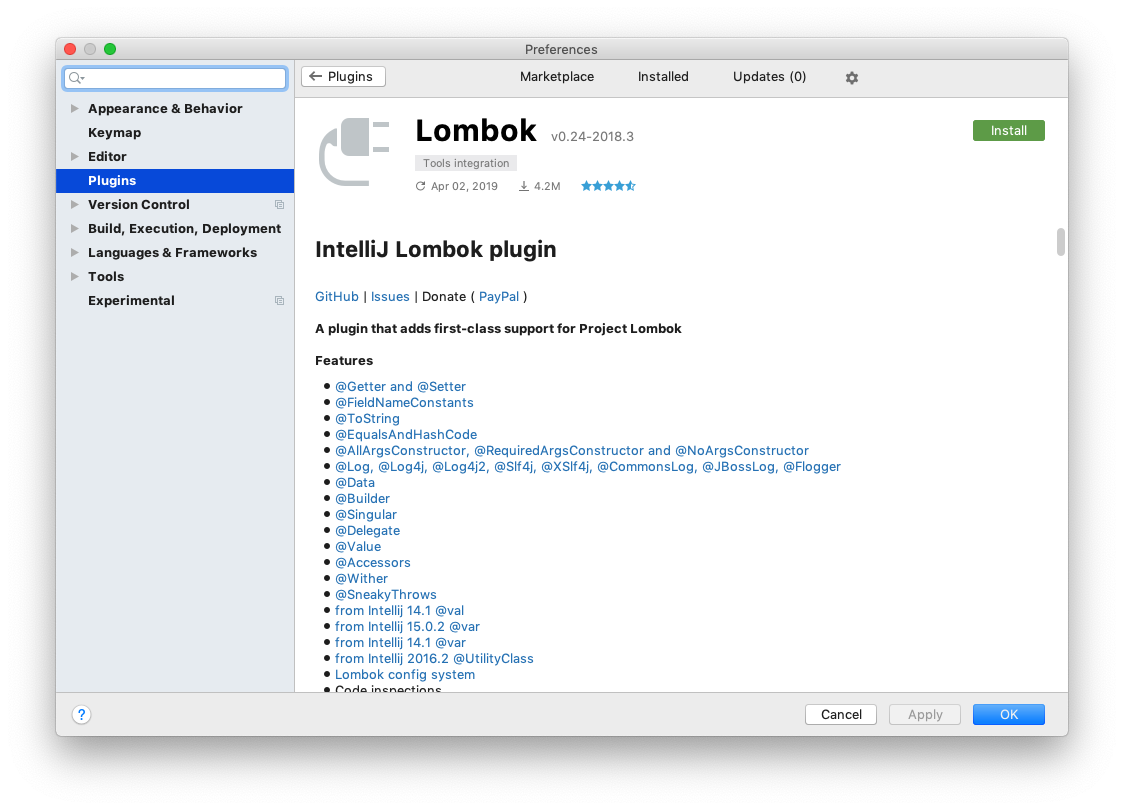Open the @Getter and @Setter link
1124x810 pixels.
coord(401,387)
